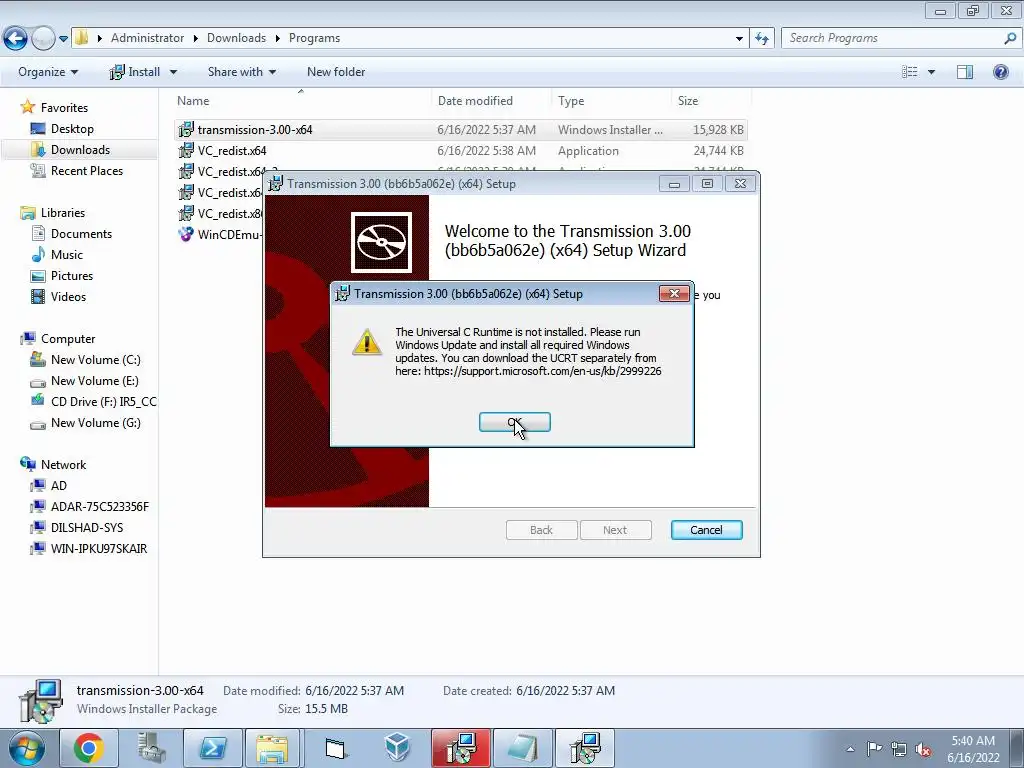Open the Organize menu
Image resolution: width=1024 pixels, height=768 pixels.
48,72
